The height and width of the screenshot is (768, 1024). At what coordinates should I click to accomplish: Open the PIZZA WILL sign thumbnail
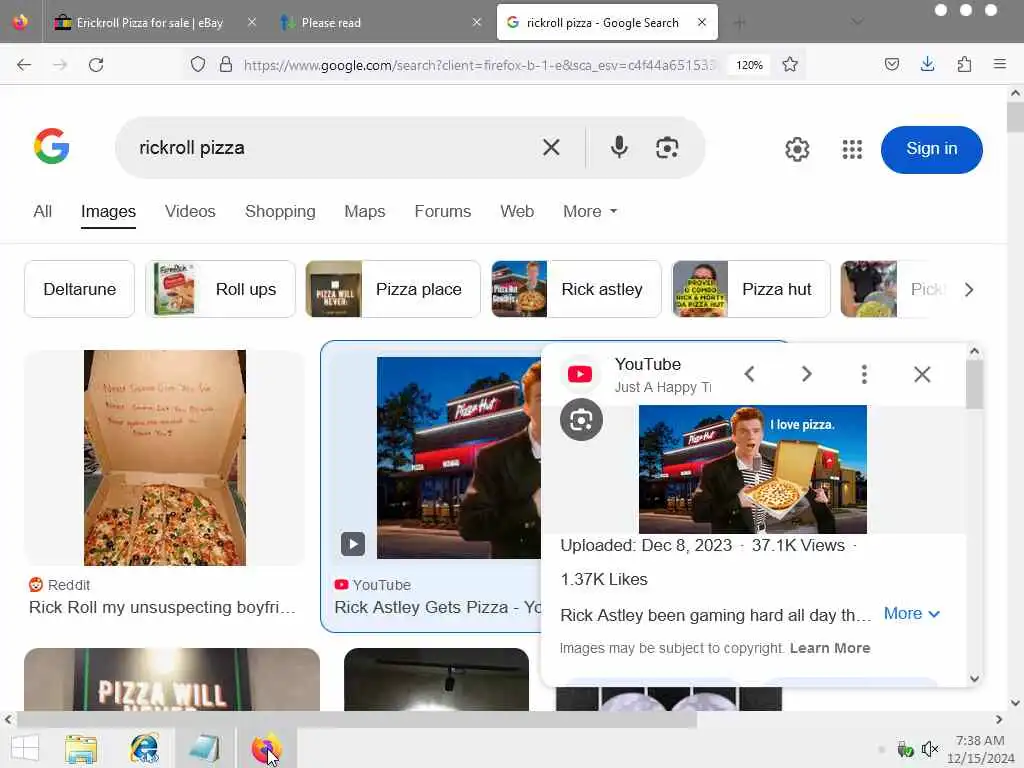point(172,679)
